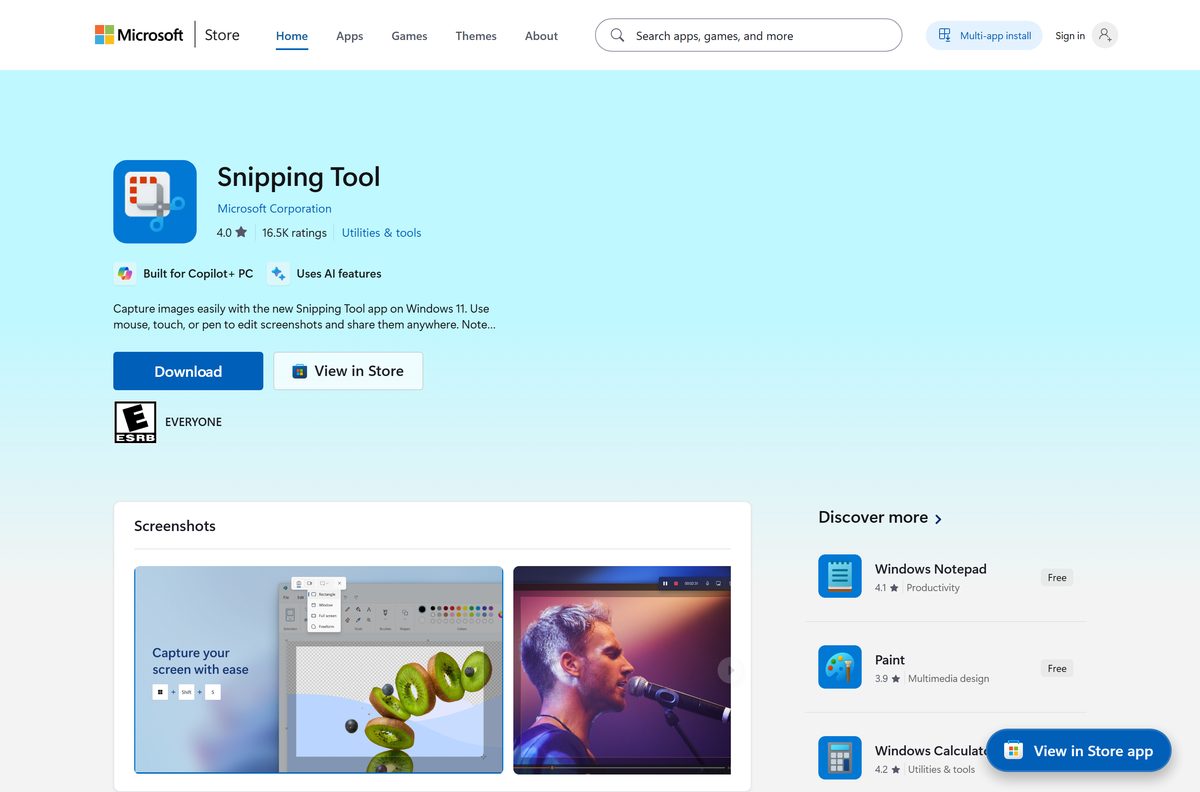
Task: Click the Screenshots section heading
Action: pos(175,526)
